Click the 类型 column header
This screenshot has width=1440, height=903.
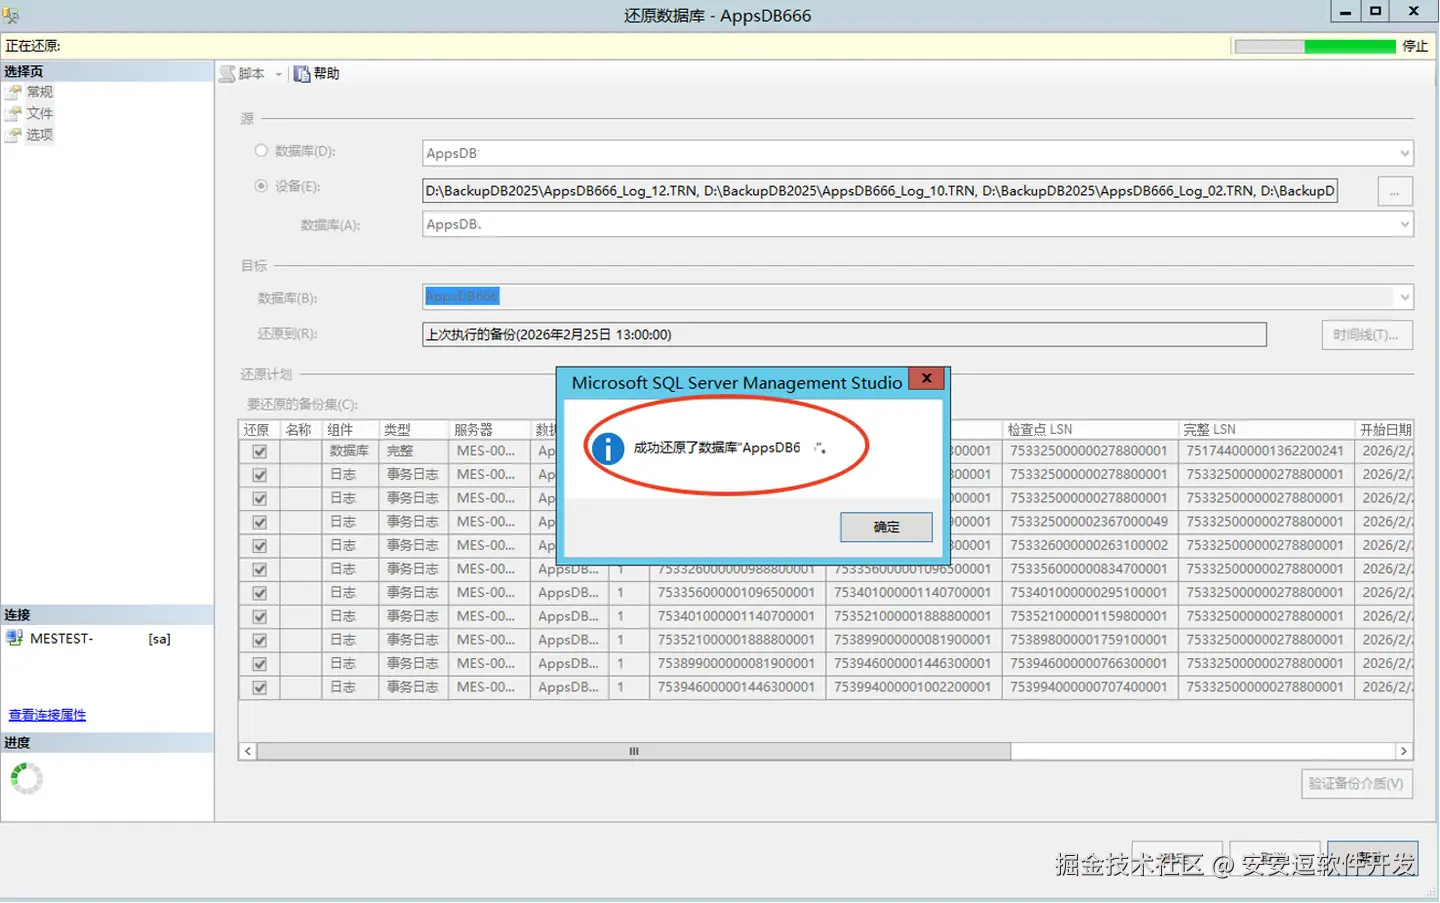(414, 430)
